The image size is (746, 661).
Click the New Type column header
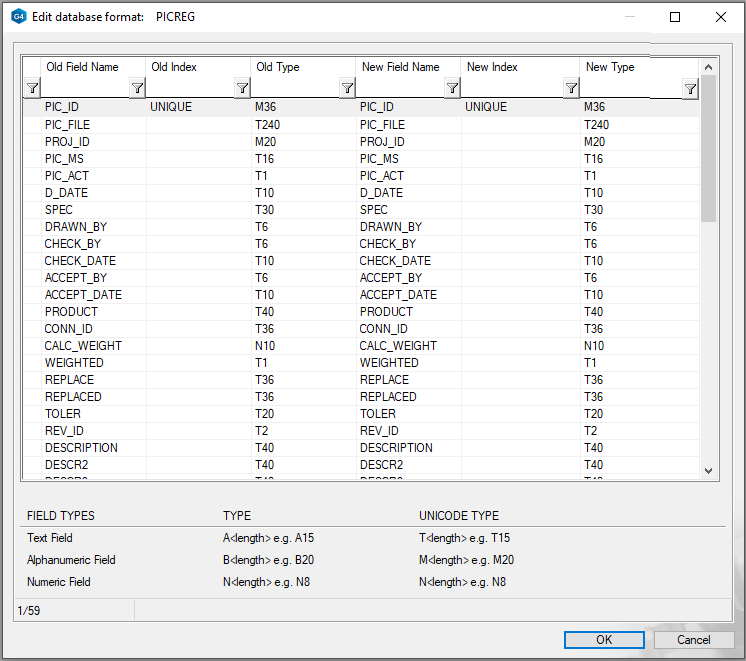(x=610, y=67)
